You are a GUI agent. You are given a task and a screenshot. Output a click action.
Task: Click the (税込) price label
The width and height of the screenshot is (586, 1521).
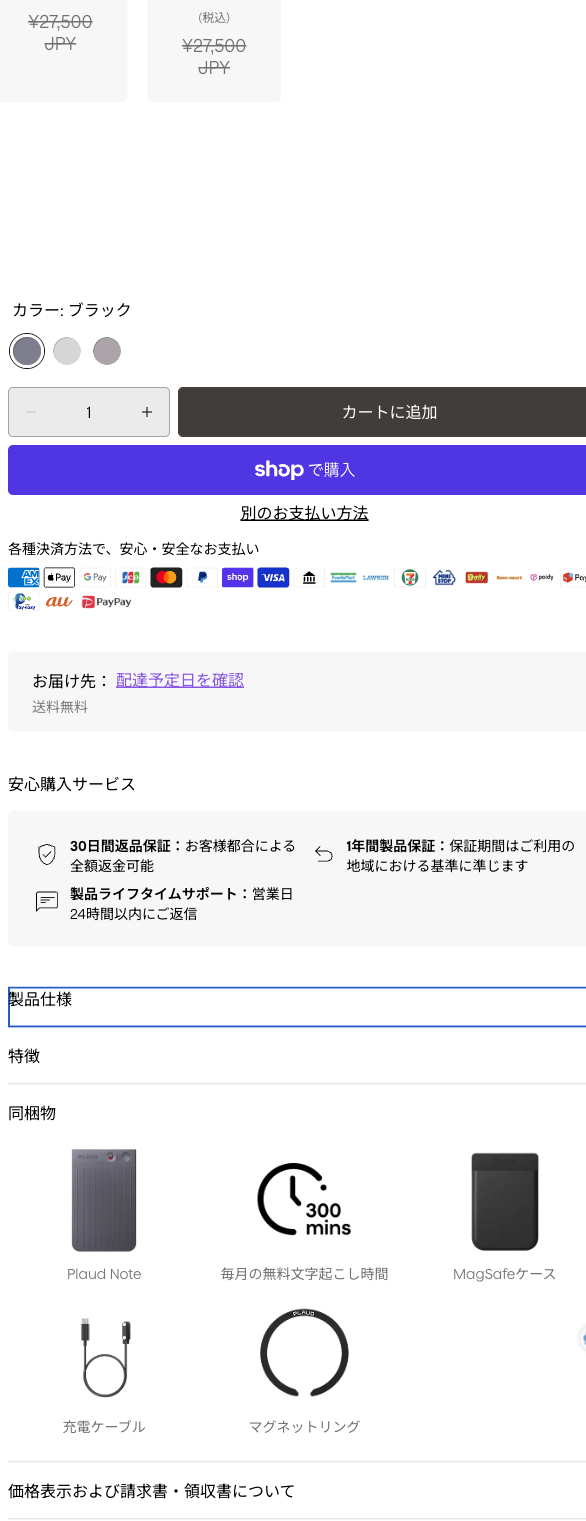pos(214,18)
